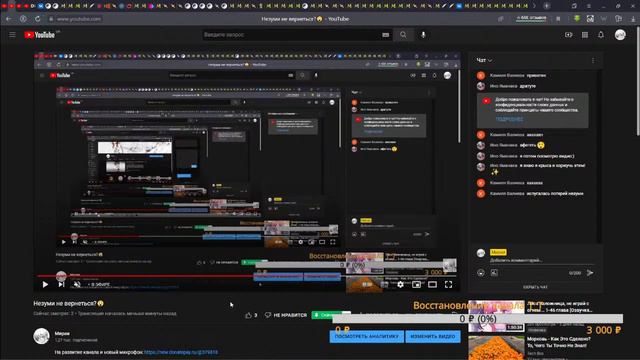Click ПОСМОТРЕТЬ АНАЛИТИКУ button
Image resolution: width=640 pixels, height=360 pixels.
coord(367,337)
